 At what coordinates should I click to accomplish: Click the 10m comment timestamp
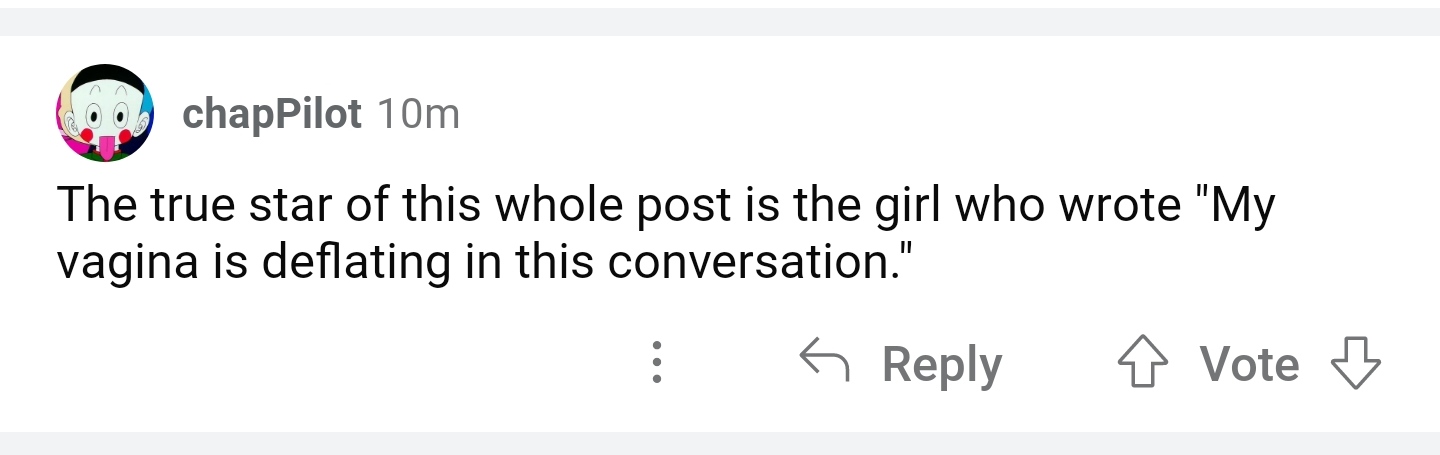tap(418, 115)
